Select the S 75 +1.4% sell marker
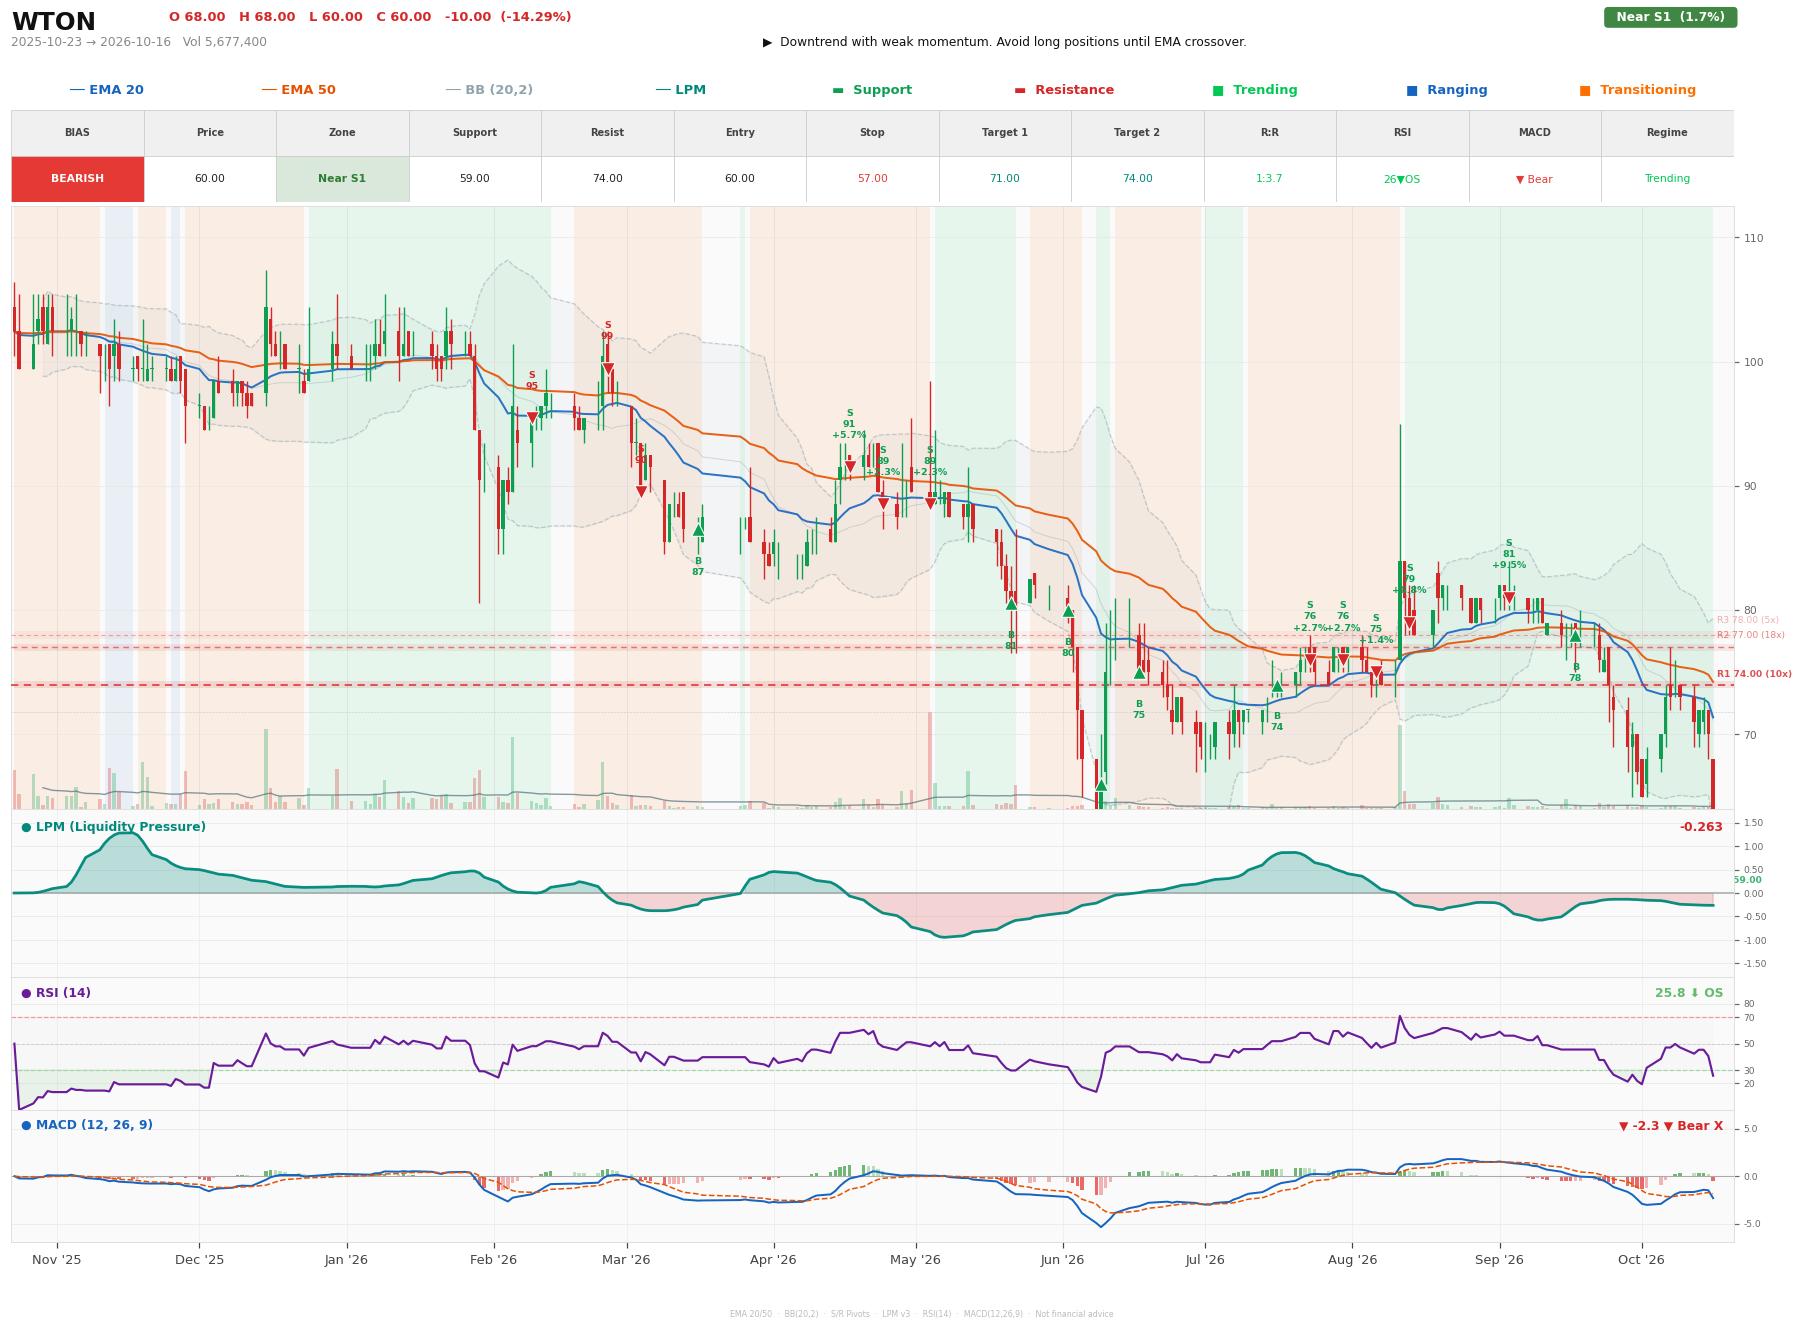The width and height of the screenshot is (1803, 1330). [1376, 673]
